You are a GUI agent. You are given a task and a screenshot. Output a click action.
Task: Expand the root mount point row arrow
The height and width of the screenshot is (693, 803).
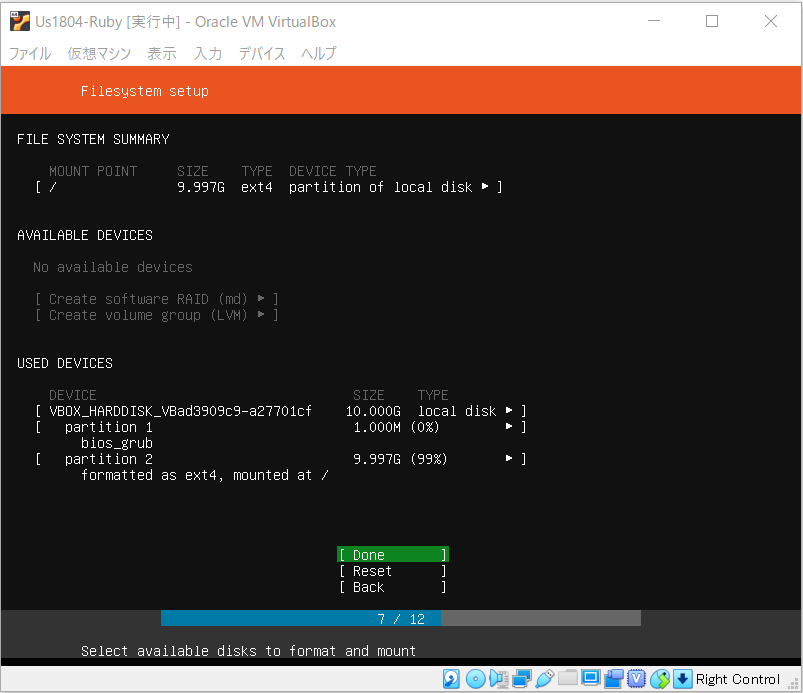pyautogui.click(x=485, y=187)
